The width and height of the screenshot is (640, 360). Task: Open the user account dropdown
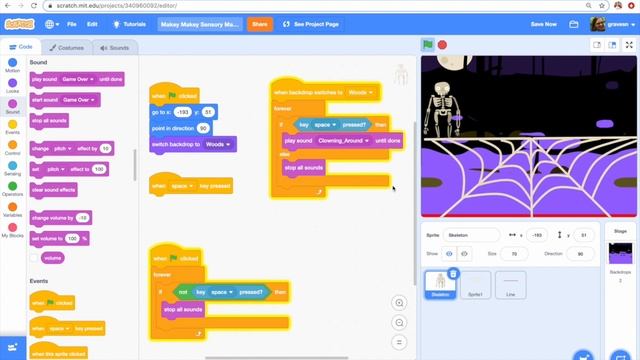pyautogui.click(x=612, y=24)
